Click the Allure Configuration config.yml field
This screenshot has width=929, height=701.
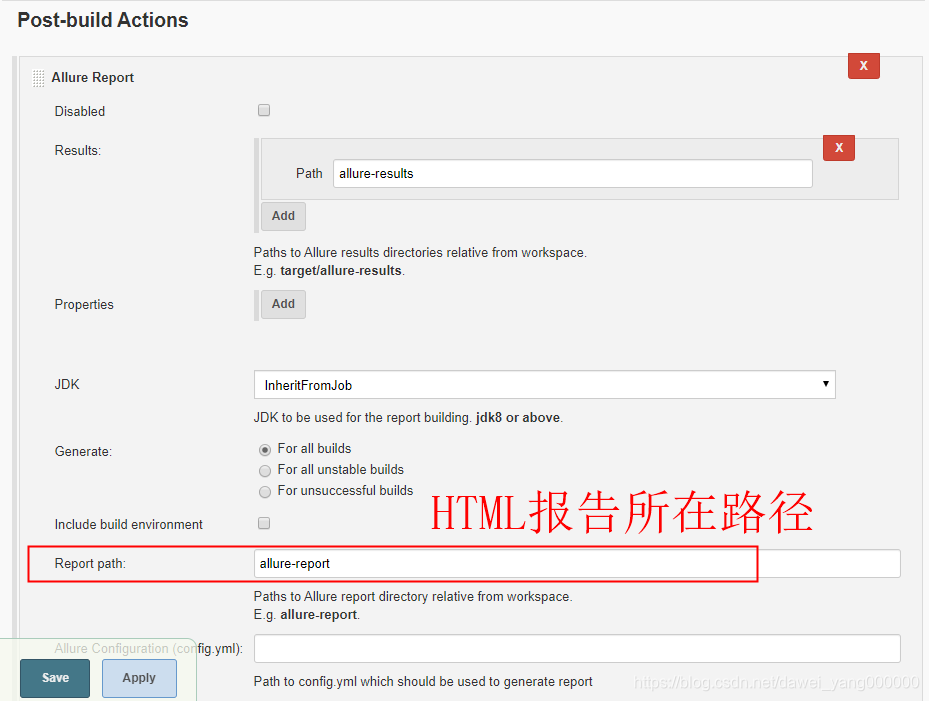tap(577, 649)
